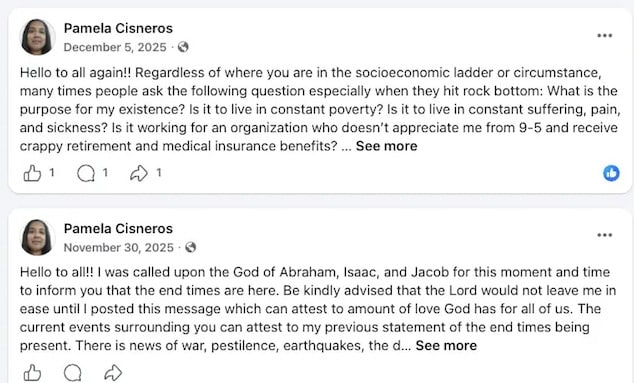Click the share count on first post
Viewport: 634px width, 383px height.
(159, 173)
